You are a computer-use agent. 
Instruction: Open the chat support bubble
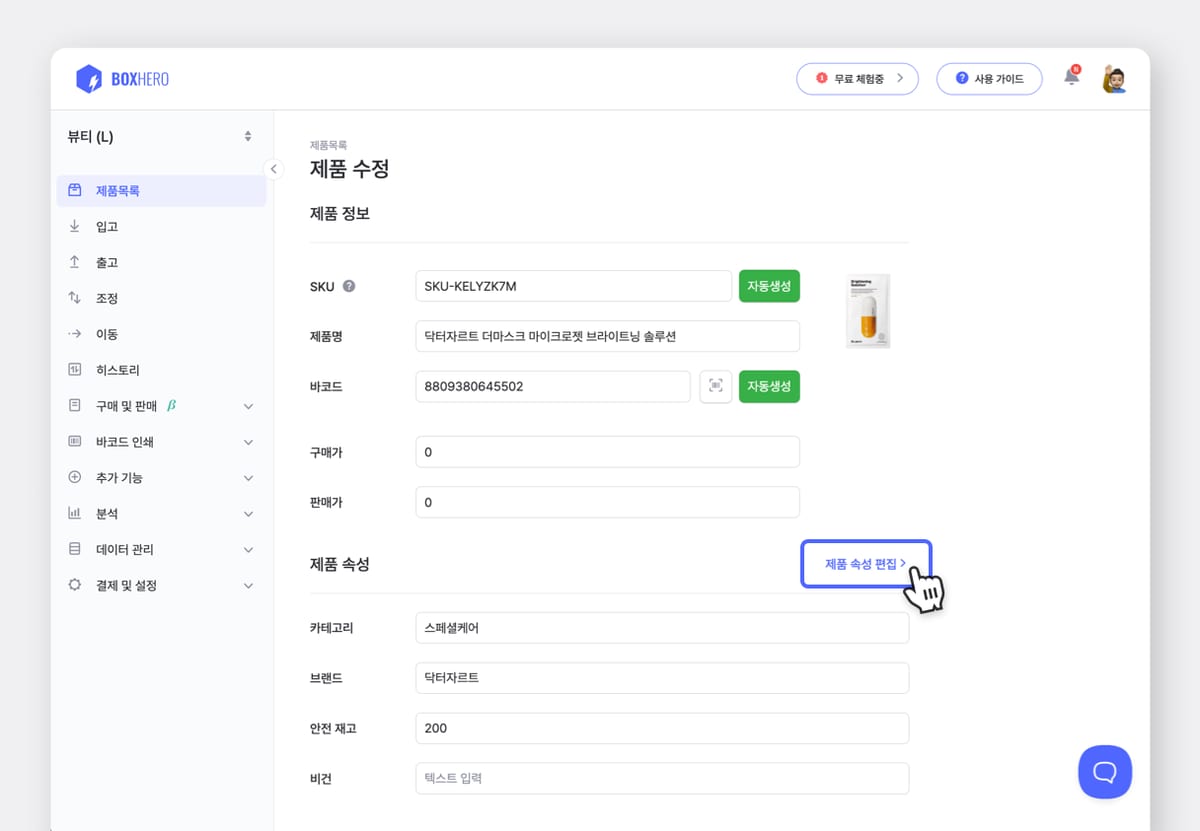tap(1105, 772)
